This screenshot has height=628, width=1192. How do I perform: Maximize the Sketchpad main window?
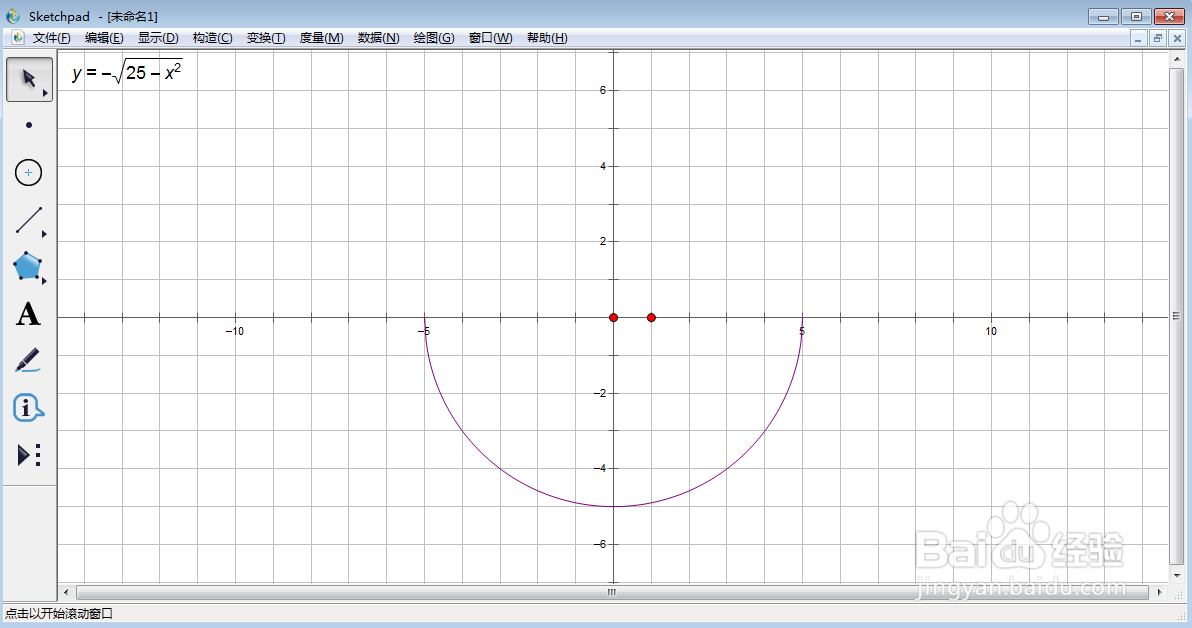pos(1137,17)
